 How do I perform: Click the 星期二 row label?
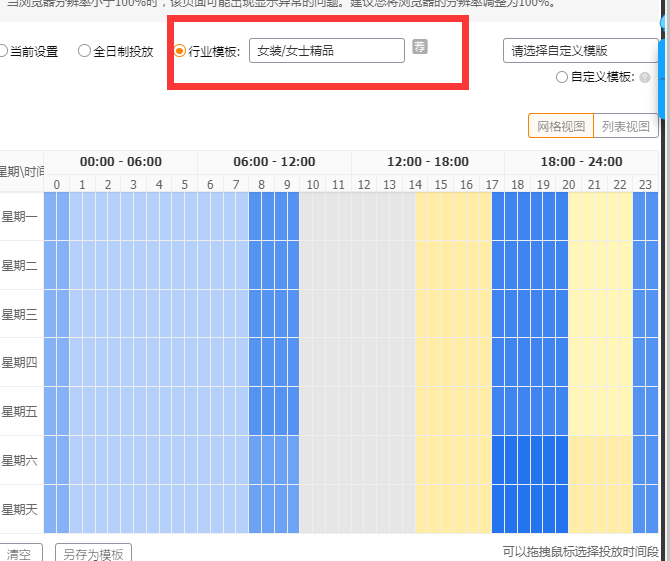click(x=20, y=265)
